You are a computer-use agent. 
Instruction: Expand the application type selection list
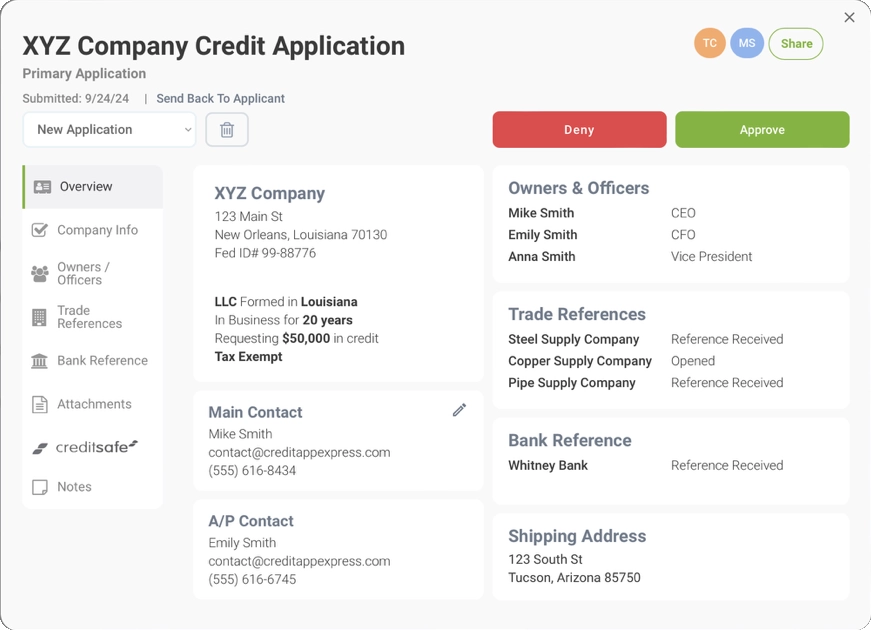108,130
